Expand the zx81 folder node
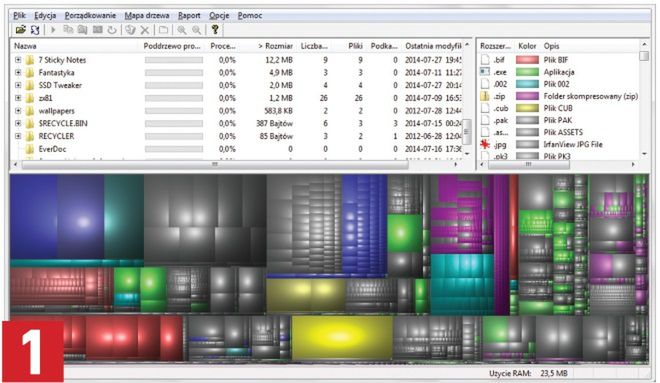660x383 pixels. pos(18,98)
